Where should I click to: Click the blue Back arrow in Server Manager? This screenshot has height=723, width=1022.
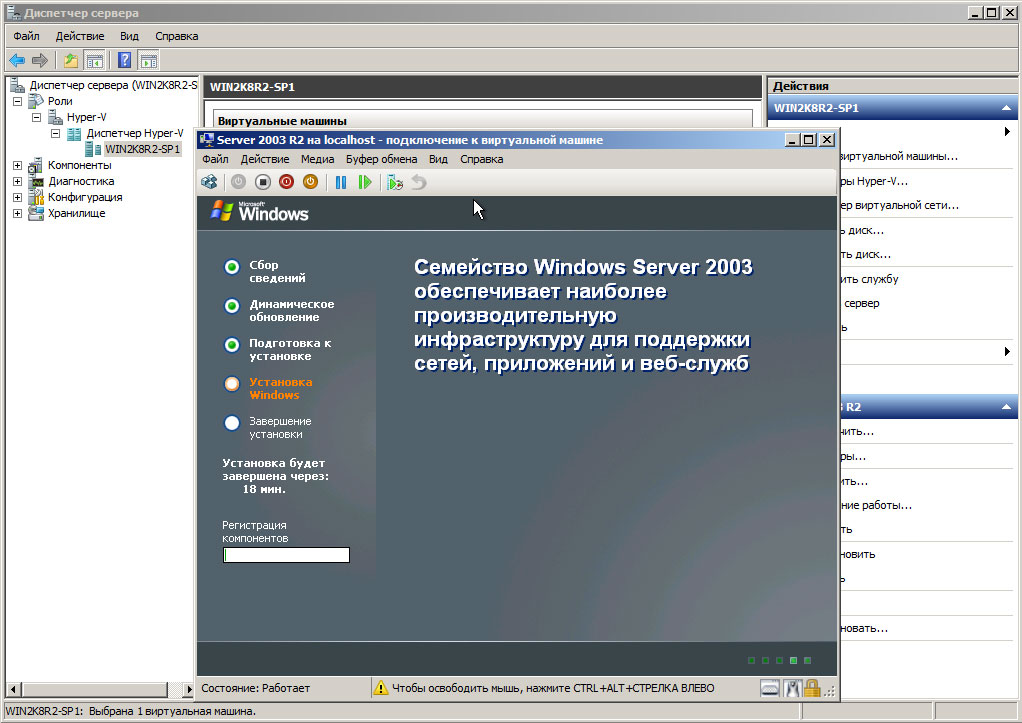17,60
